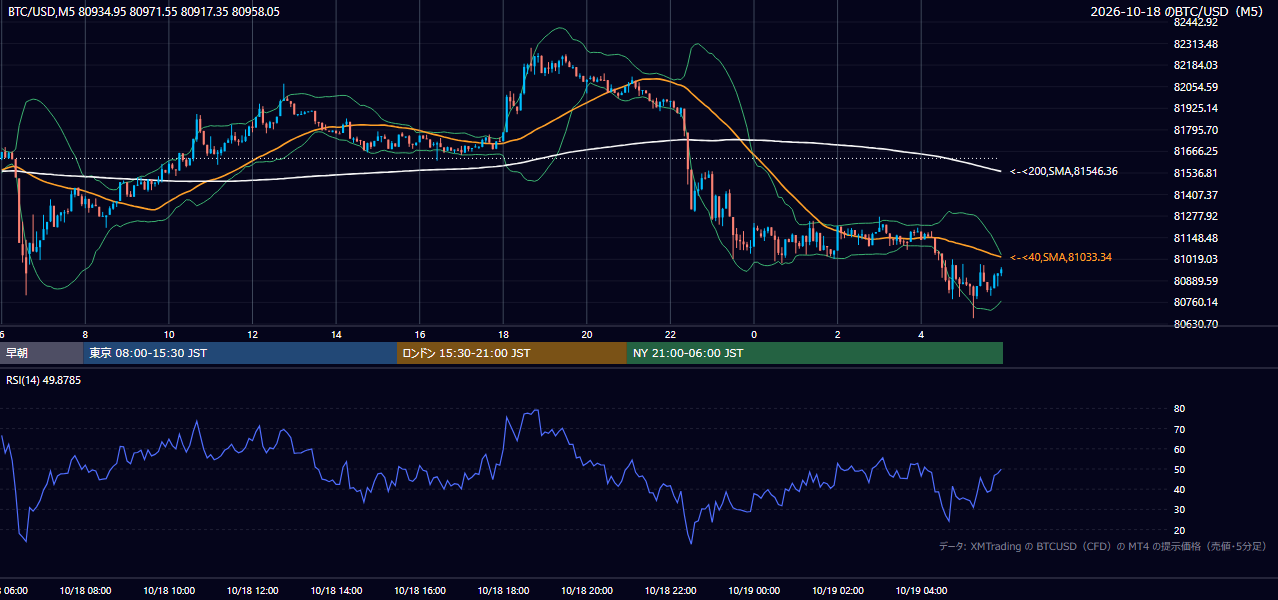Viewport: 1278px width, 600px height.
Task: Click date label 10/18 16:00
Action: pyautogui.click(x=419, y=591)
